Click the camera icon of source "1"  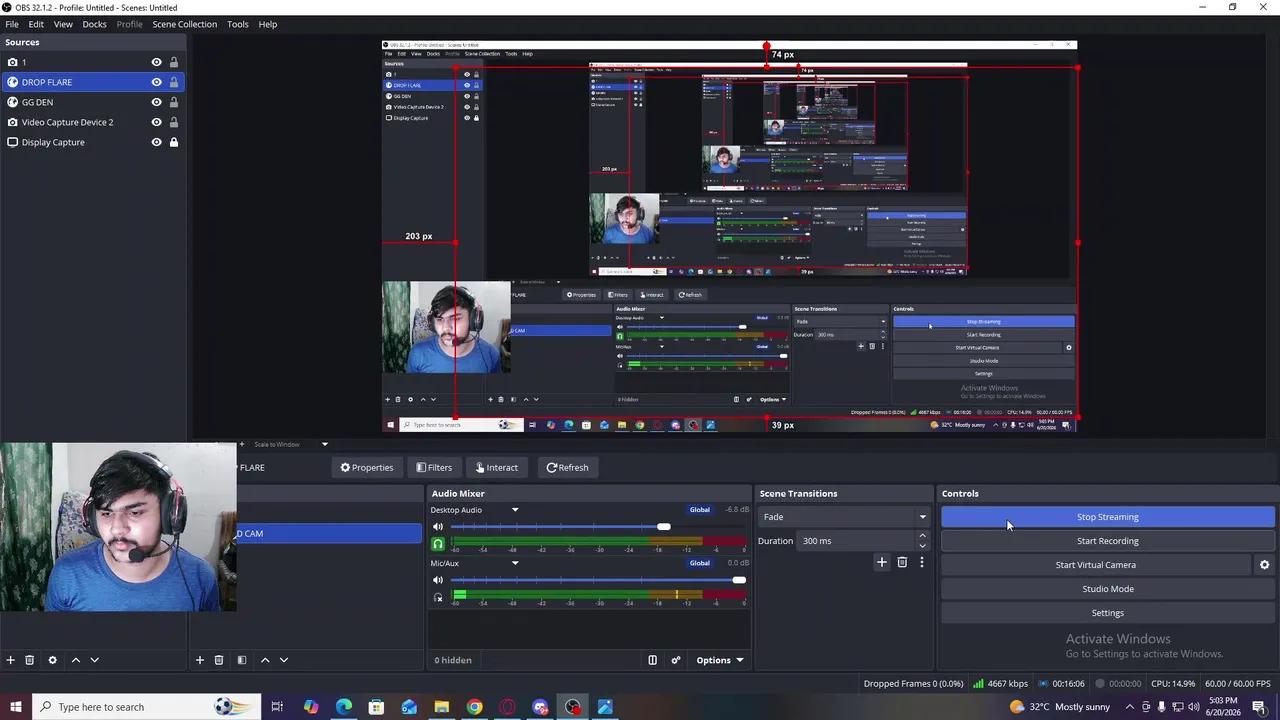12,62
